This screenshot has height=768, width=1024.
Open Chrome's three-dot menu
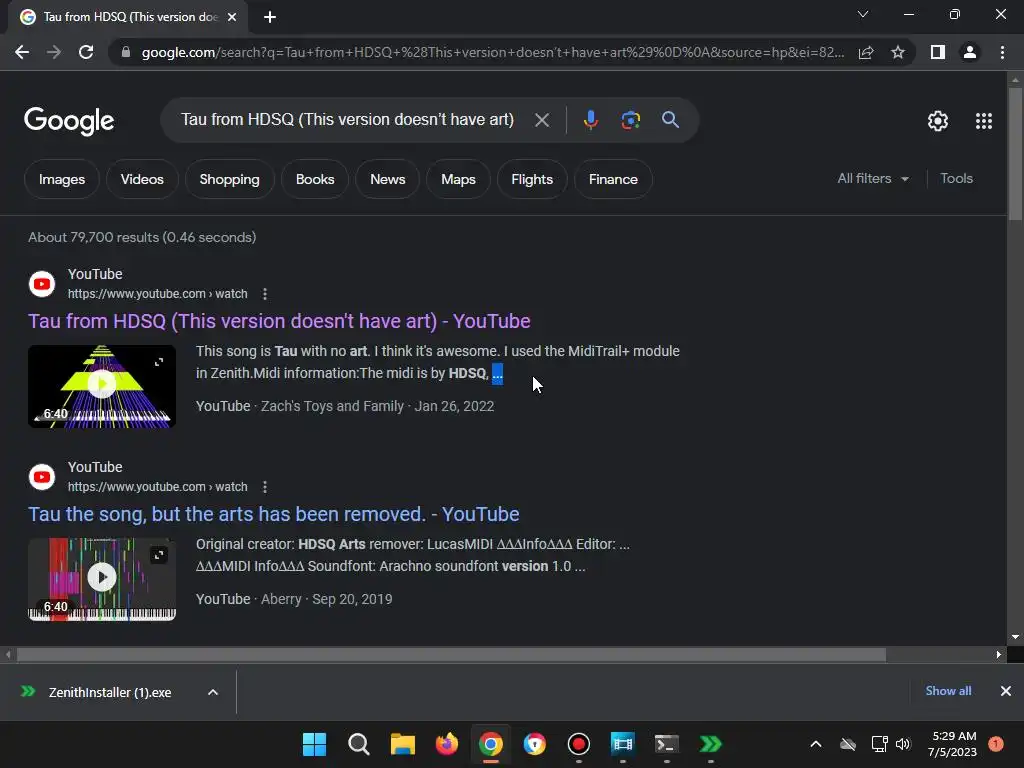[x=1002, y=52]
